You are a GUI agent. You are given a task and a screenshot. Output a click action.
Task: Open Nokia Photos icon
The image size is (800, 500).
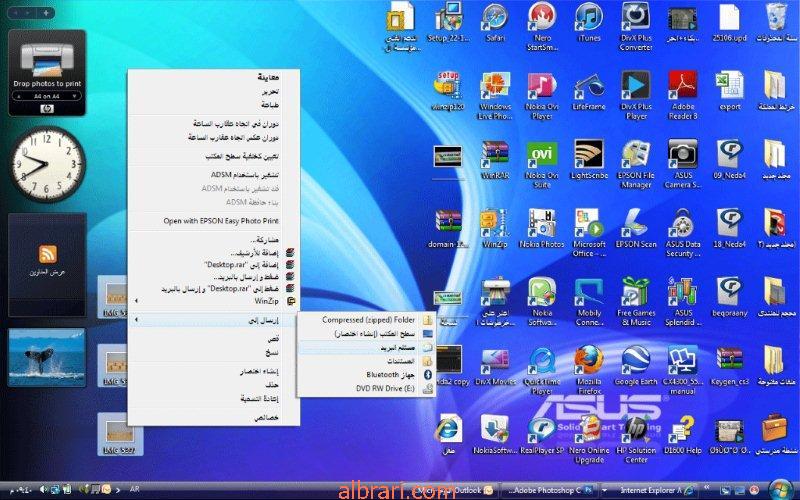coord(542,228)
